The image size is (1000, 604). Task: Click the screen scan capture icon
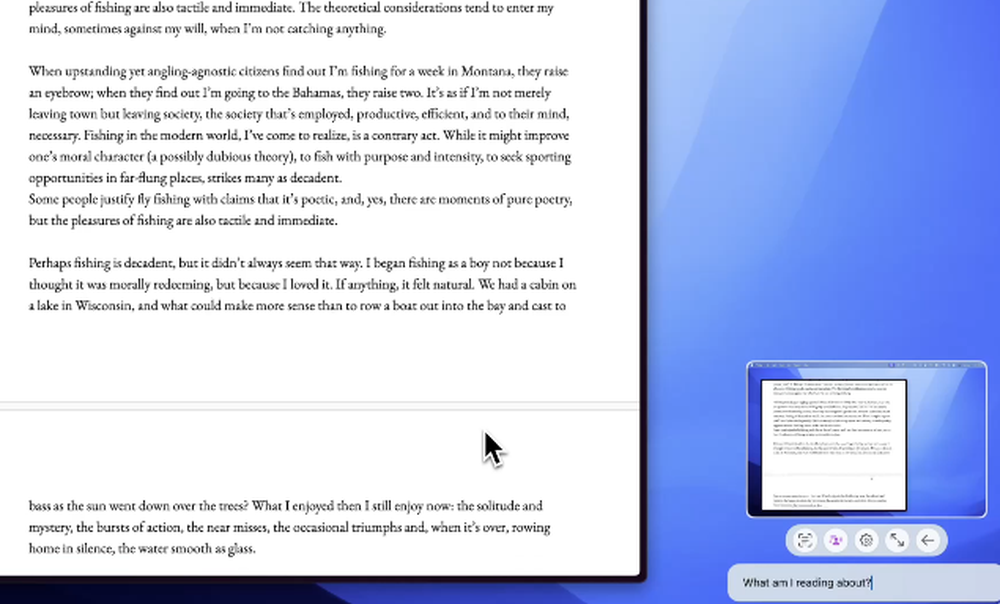pos(805,540)
